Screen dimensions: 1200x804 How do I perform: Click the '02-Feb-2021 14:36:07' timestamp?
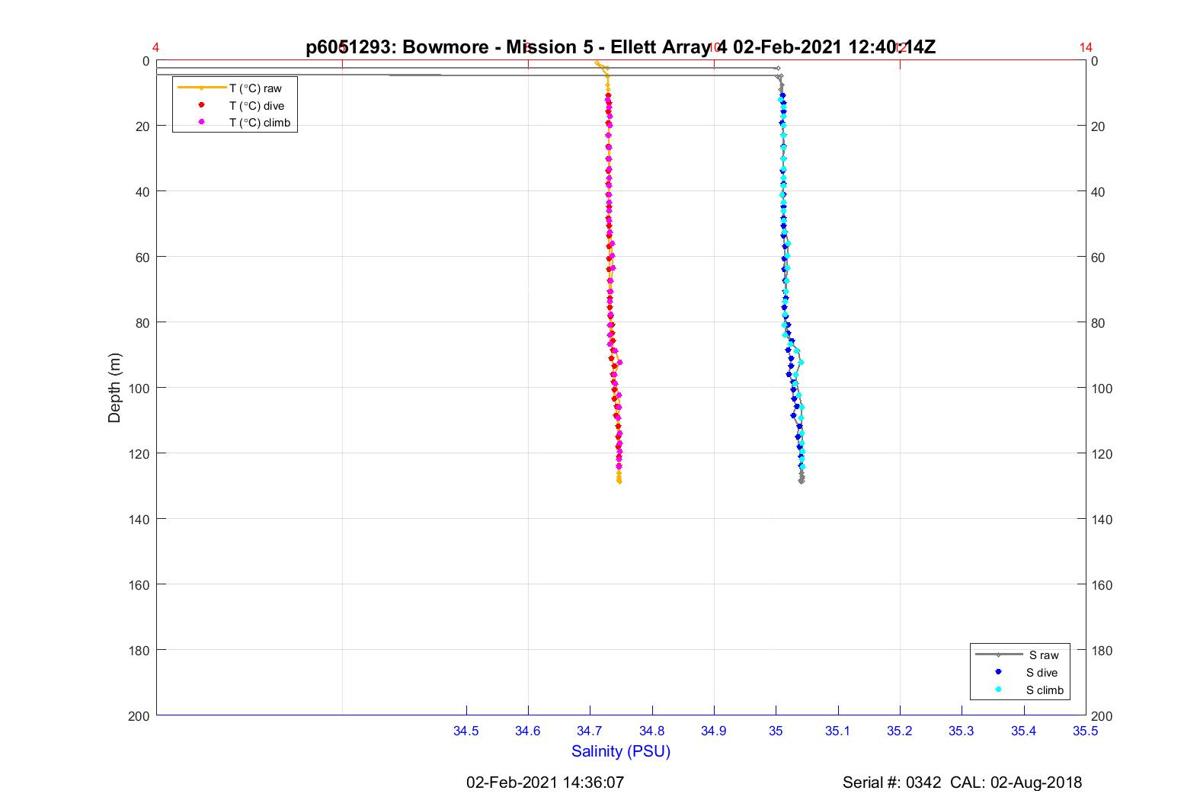coord(546,783)
